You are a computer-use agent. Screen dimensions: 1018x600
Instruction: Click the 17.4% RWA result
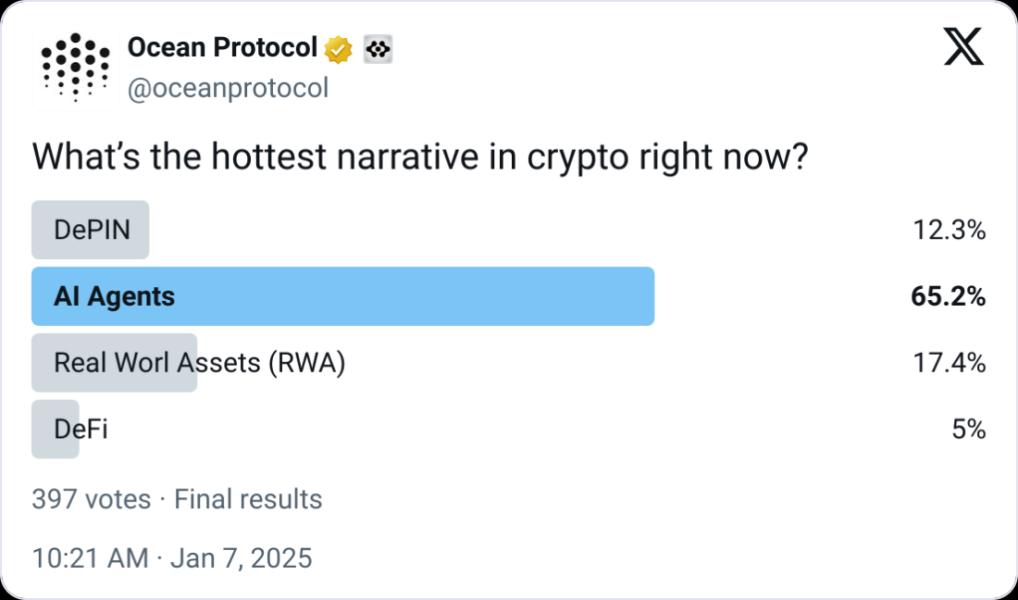point(949,362)
